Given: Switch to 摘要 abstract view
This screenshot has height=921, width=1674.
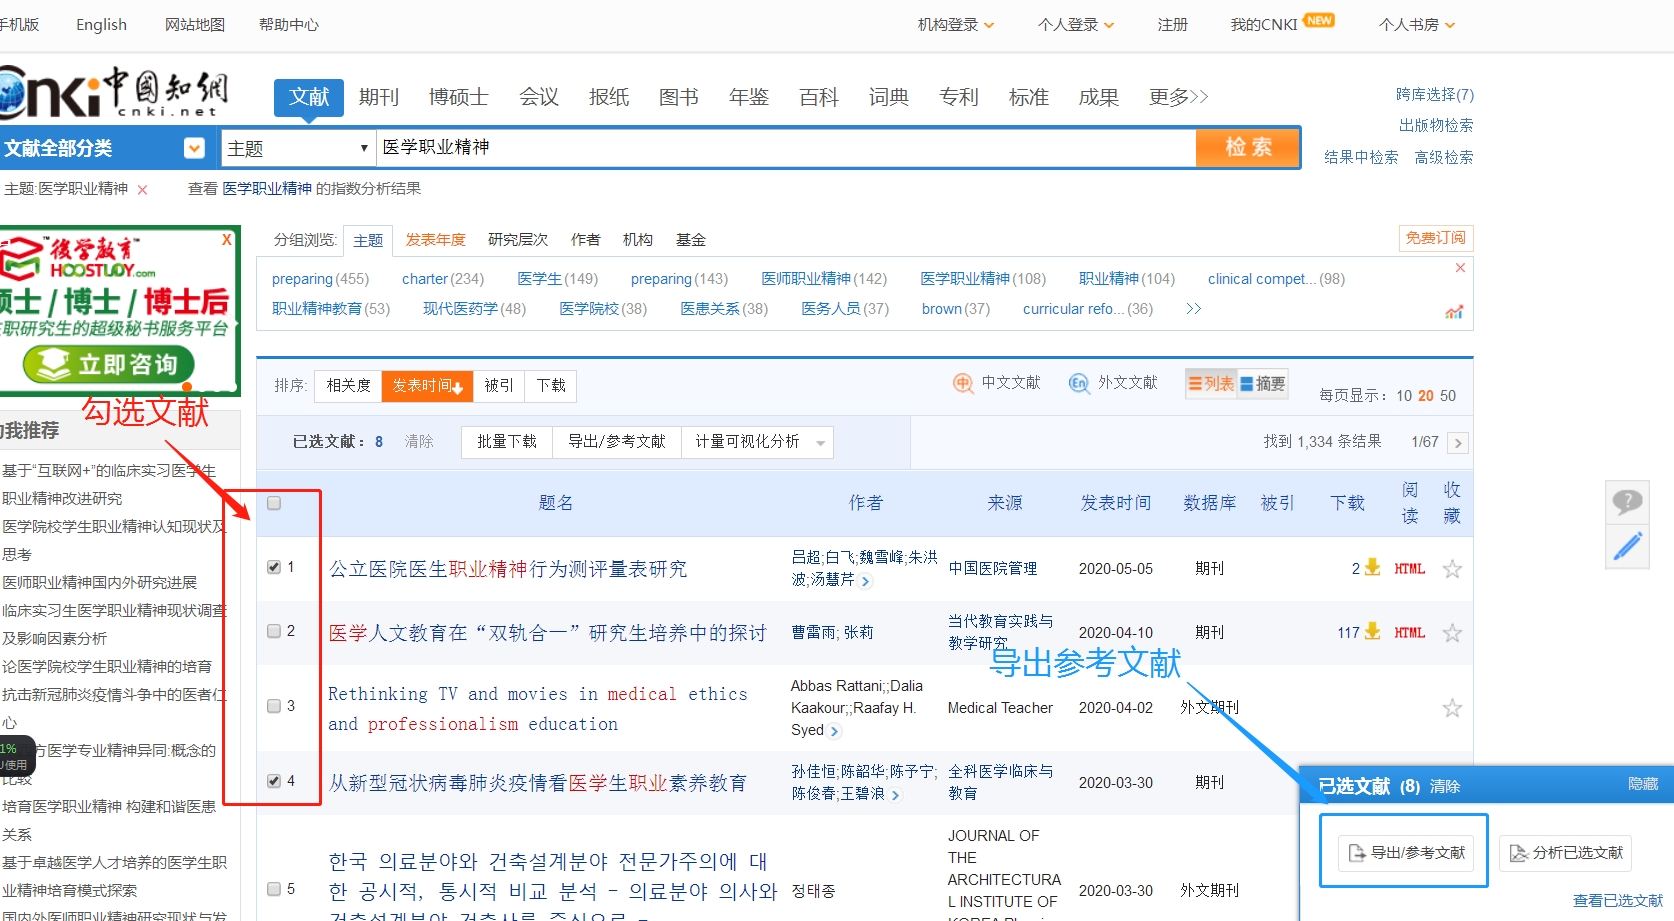Looking at the screenshot, I should (x=1262, y=382).
